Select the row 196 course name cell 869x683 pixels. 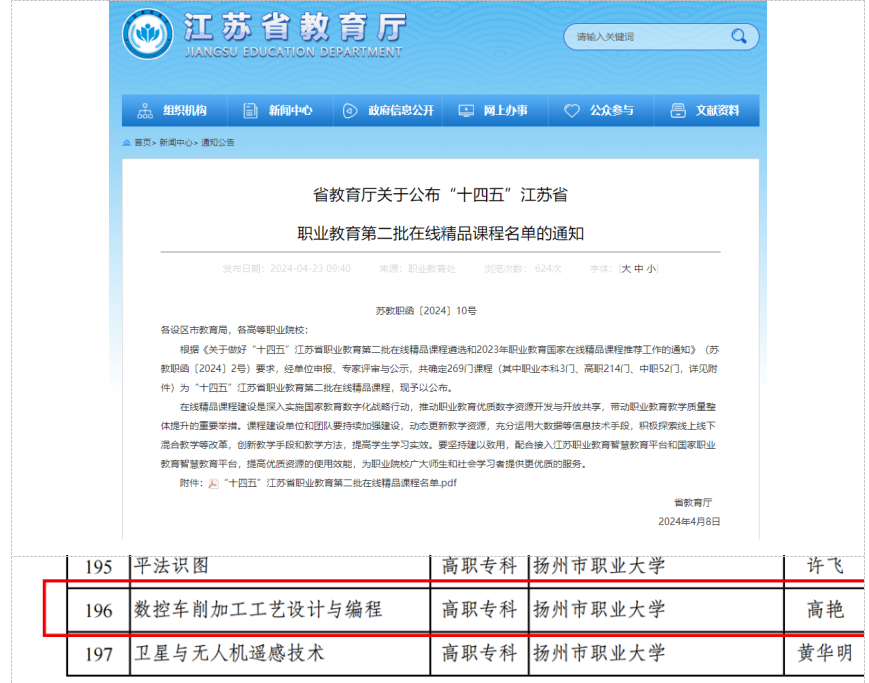point(258,609)
